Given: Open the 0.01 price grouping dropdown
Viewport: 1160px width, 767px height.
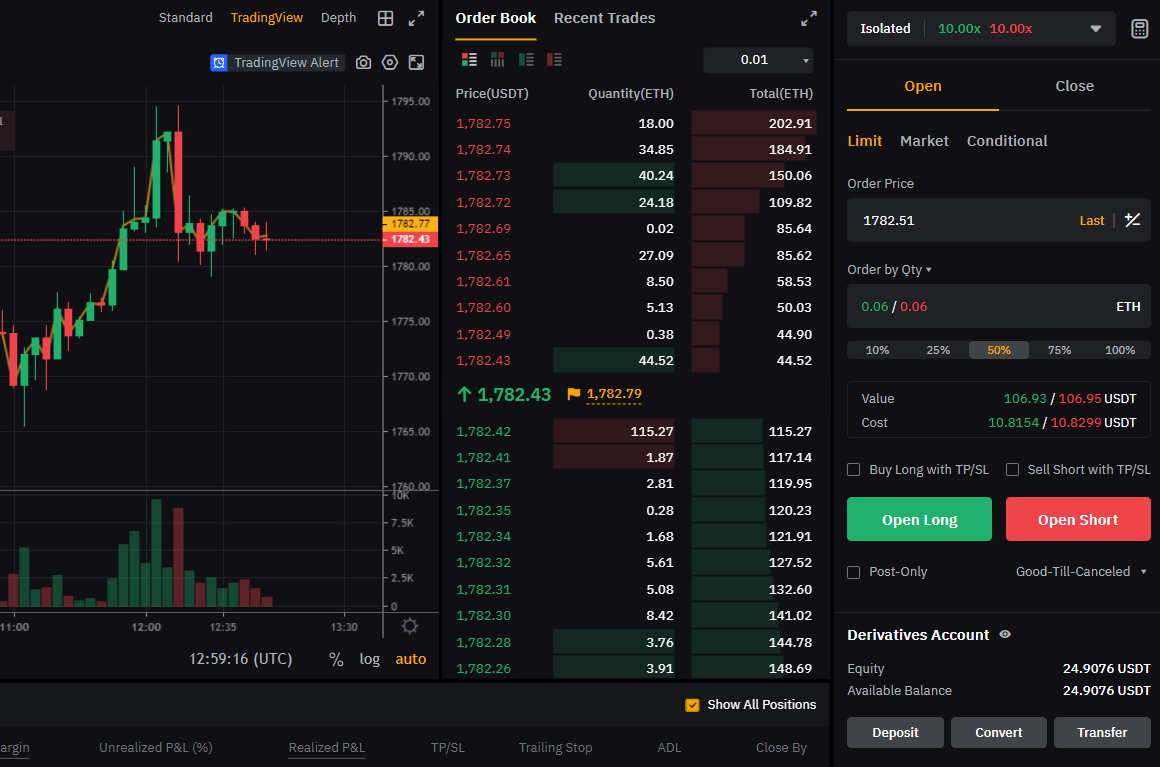Looking at the screenshot, I should 758,60.
